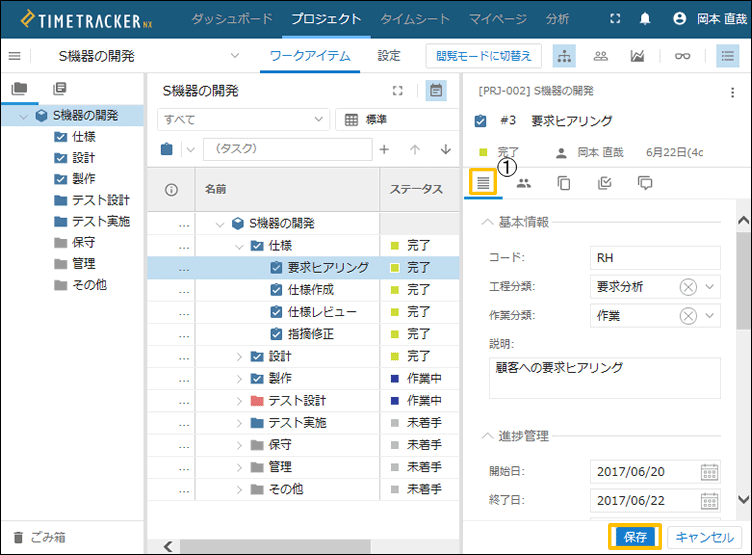This screenshot has width=752, height=555.
Task: Select the stacked documents icon in sidebar
Action: [x=59, y=89]
